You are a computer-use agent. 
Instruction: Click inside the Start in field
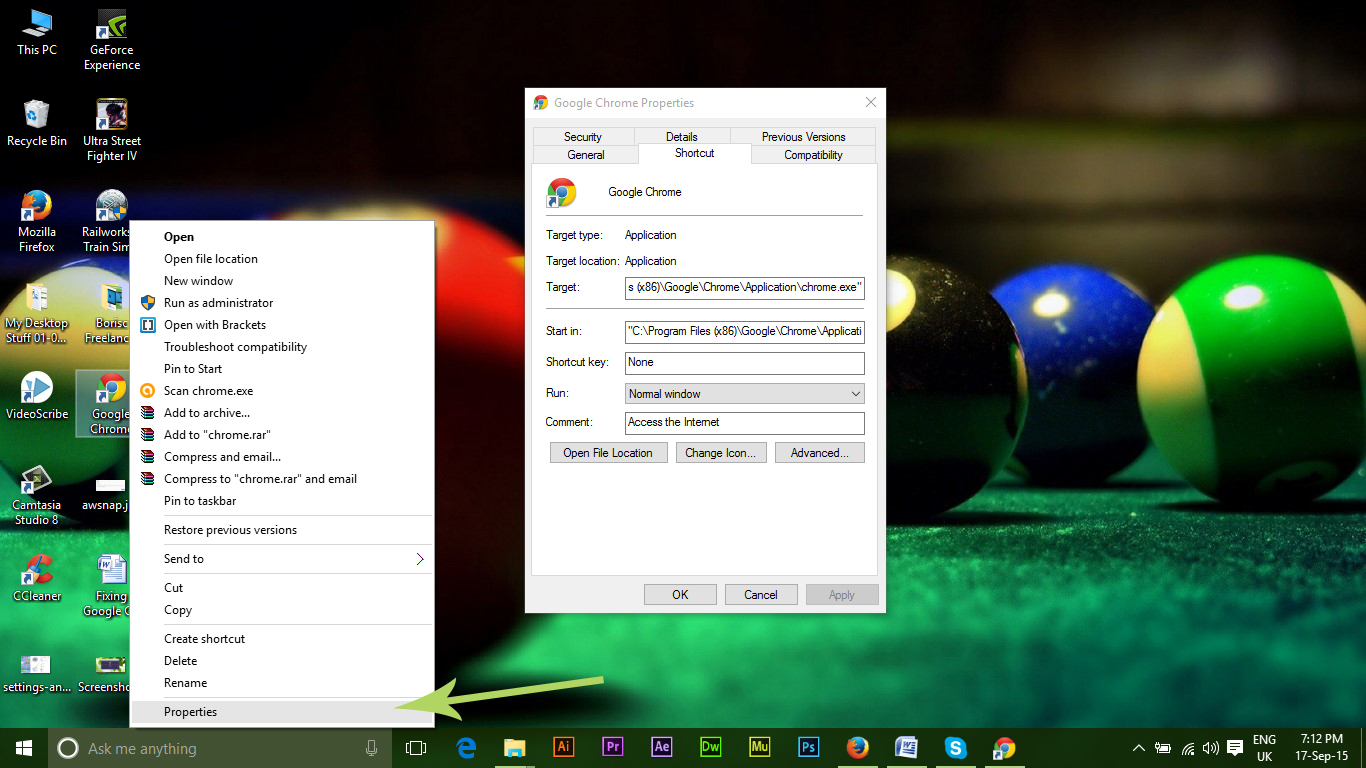(745, 332)
